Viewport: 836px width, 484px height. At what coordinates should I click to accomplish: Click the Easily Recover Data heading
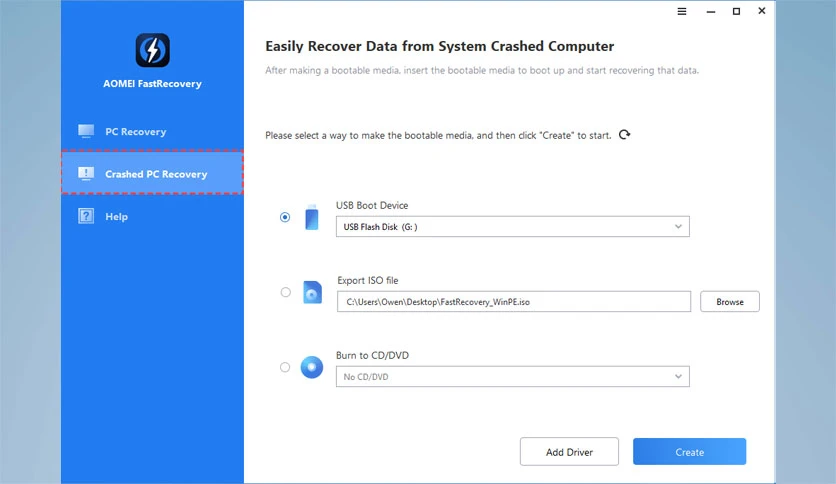[440, 46]
